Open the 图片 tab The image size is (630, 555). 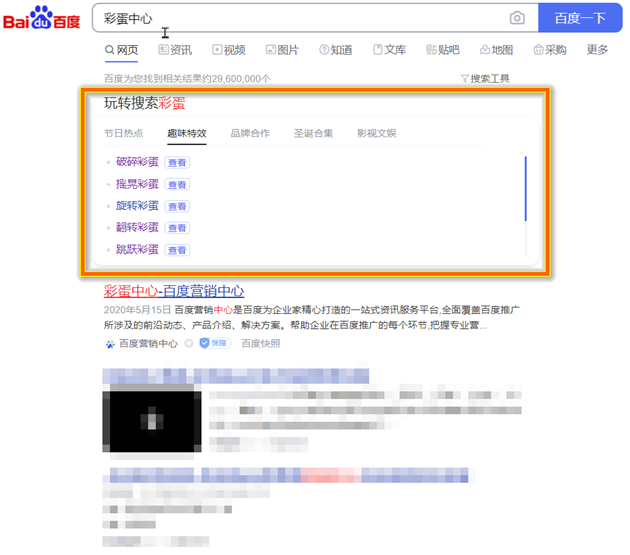pyautogui.click(x=282, y=50)
